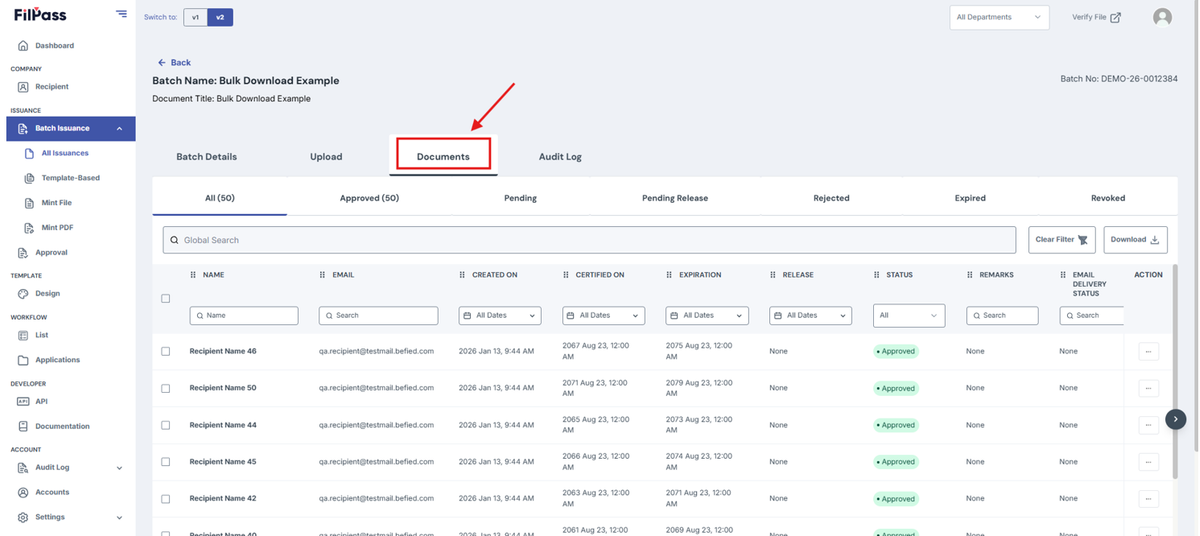Open the Design palette icon
Image resolution: width=1200 pixels, height=536 pixels.
(x=24, y=294)
